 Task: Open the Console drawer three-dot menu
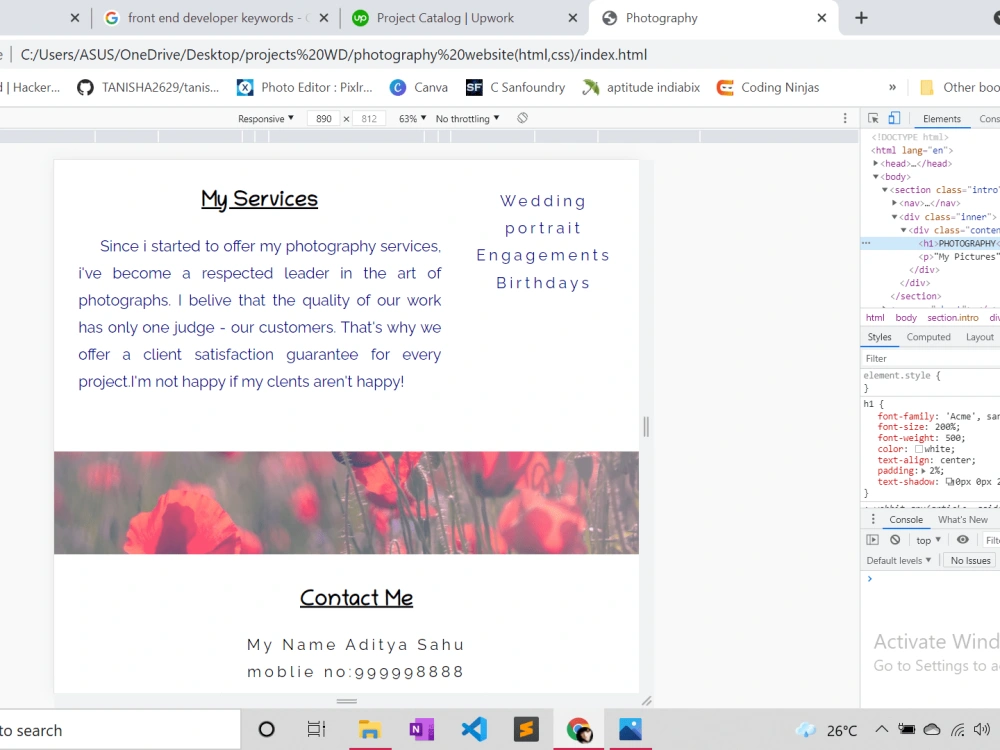pyautogui.click(x=873, y=519)
